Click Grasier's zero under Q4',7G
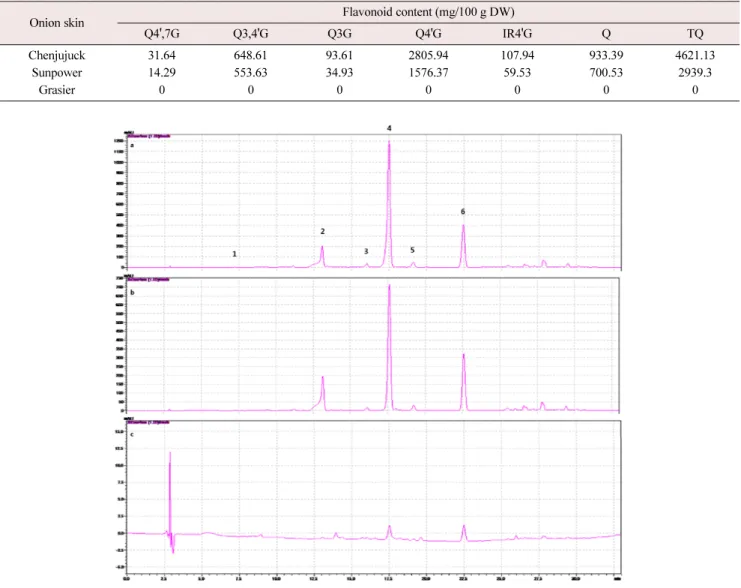Image resolution: width=741 pixels, height=588 pixels. click(162, 90)
